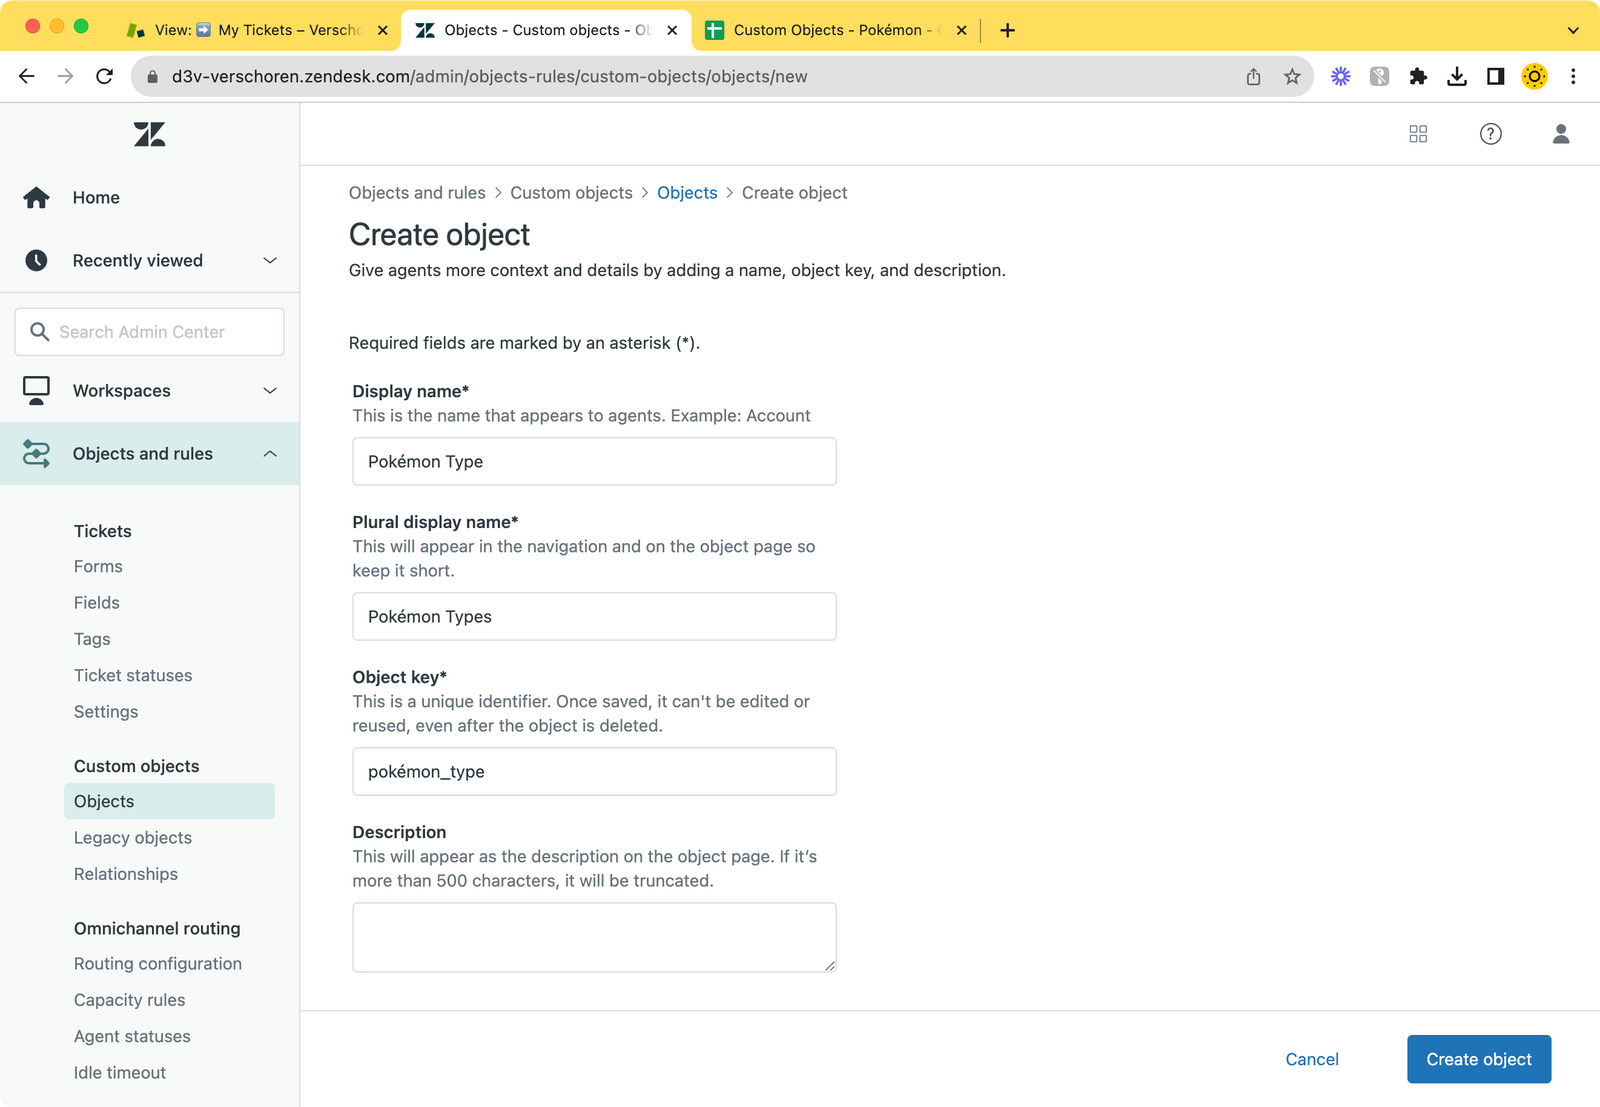This screenshot has height=1107, width=1600.
Task: Open the Zendesk products grid icon
Action: [1418, 133]
